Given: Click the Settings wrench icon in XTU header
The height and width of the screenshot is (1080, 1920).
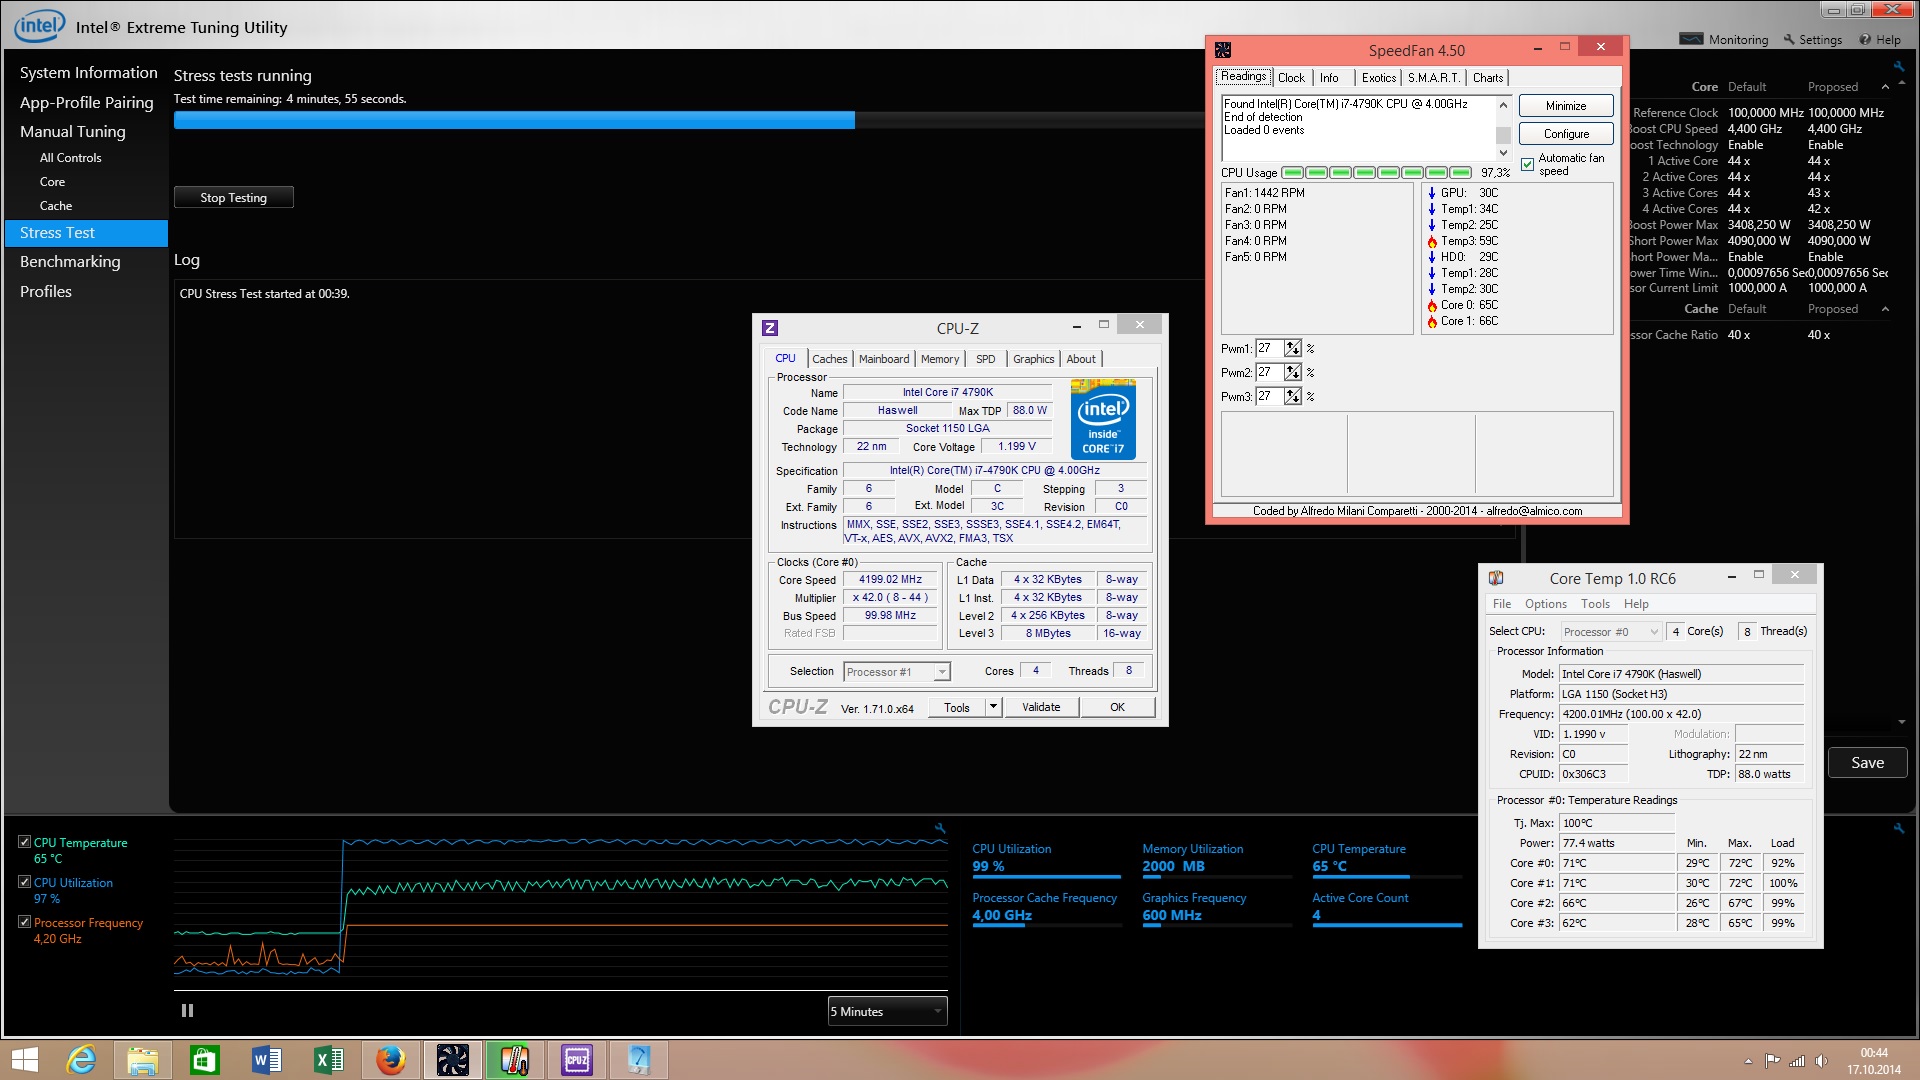Looking at the screenshot, I should point(1789,40).
